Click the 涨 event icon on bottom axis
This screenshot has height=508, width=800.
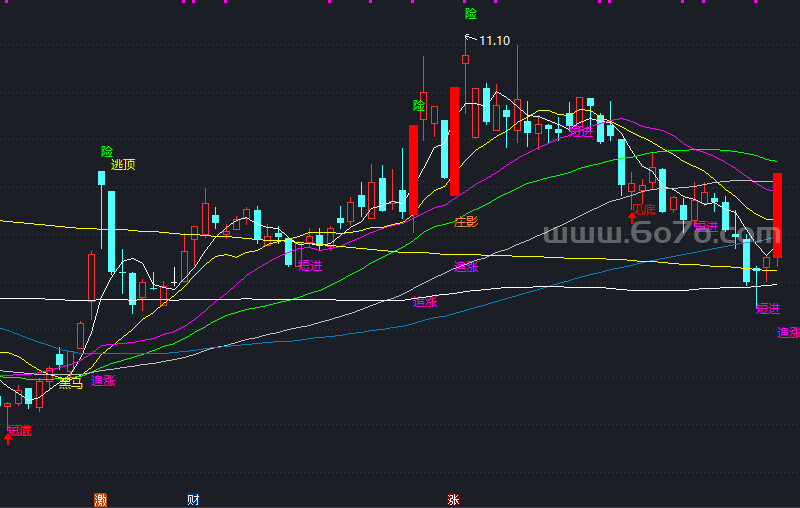tap(453, 500)
